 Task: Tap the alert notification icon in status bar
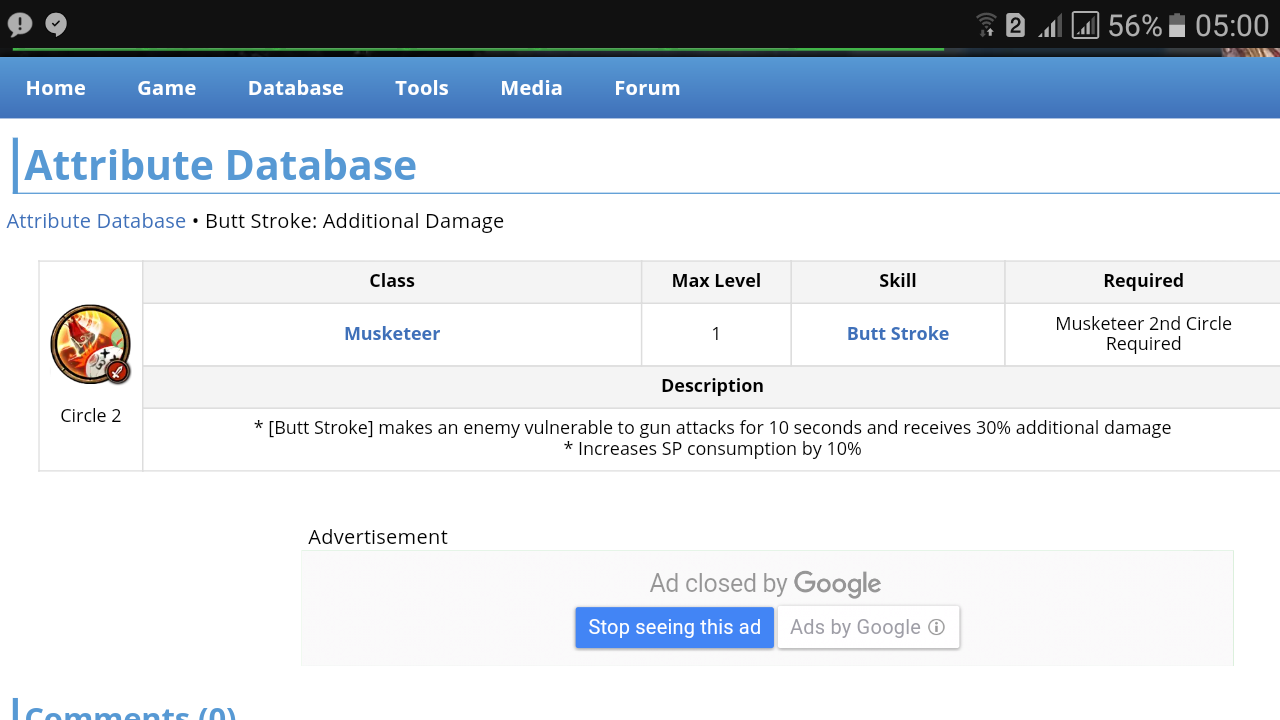click(x=20, y=25)
